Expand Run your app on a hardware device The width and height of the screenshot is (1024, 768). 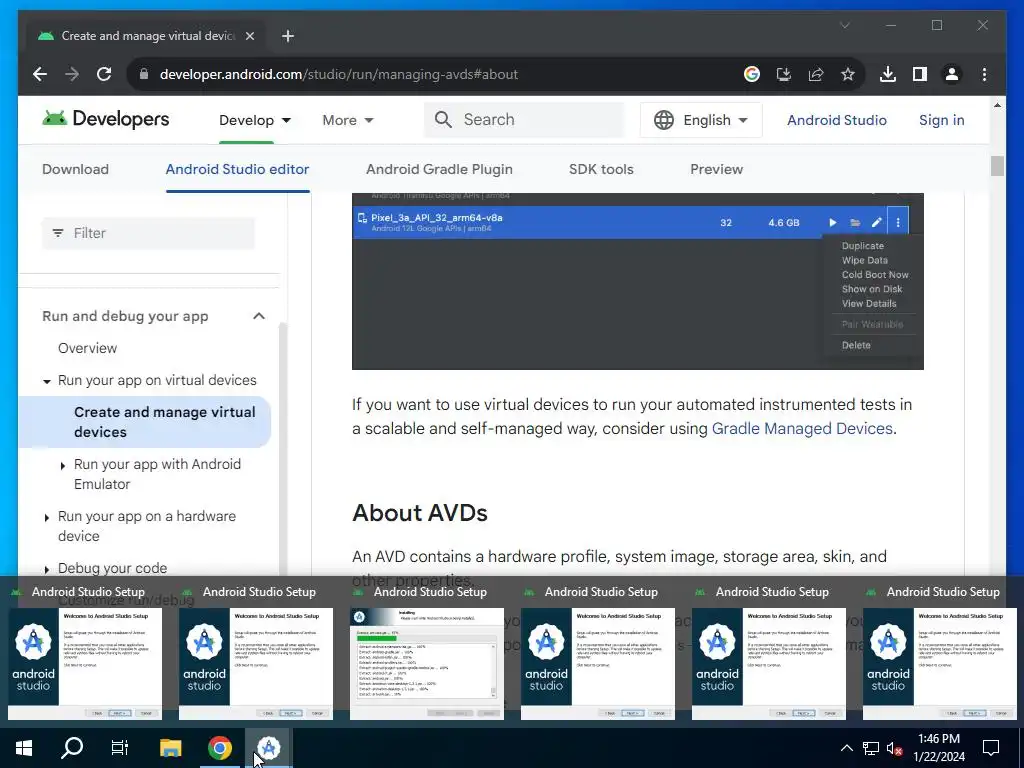coord(46,518)
